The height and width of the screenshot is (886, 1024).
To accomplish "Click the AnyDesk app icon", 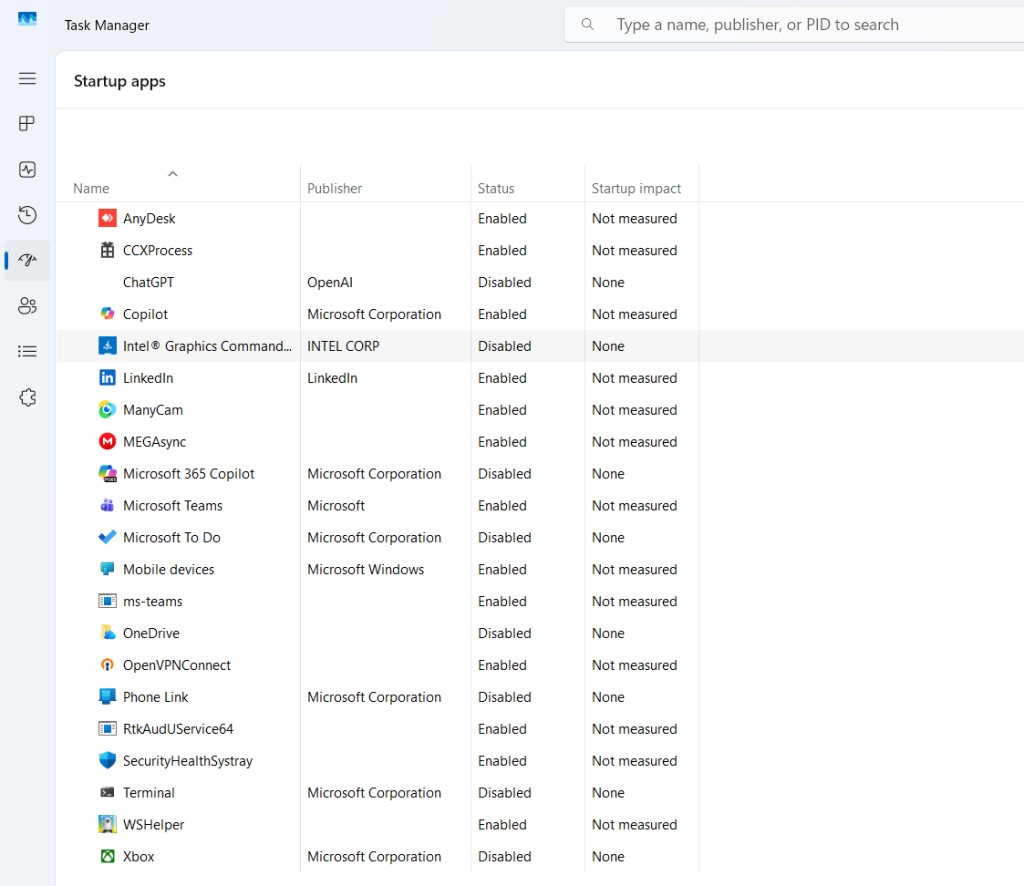I will click(107, 218).
